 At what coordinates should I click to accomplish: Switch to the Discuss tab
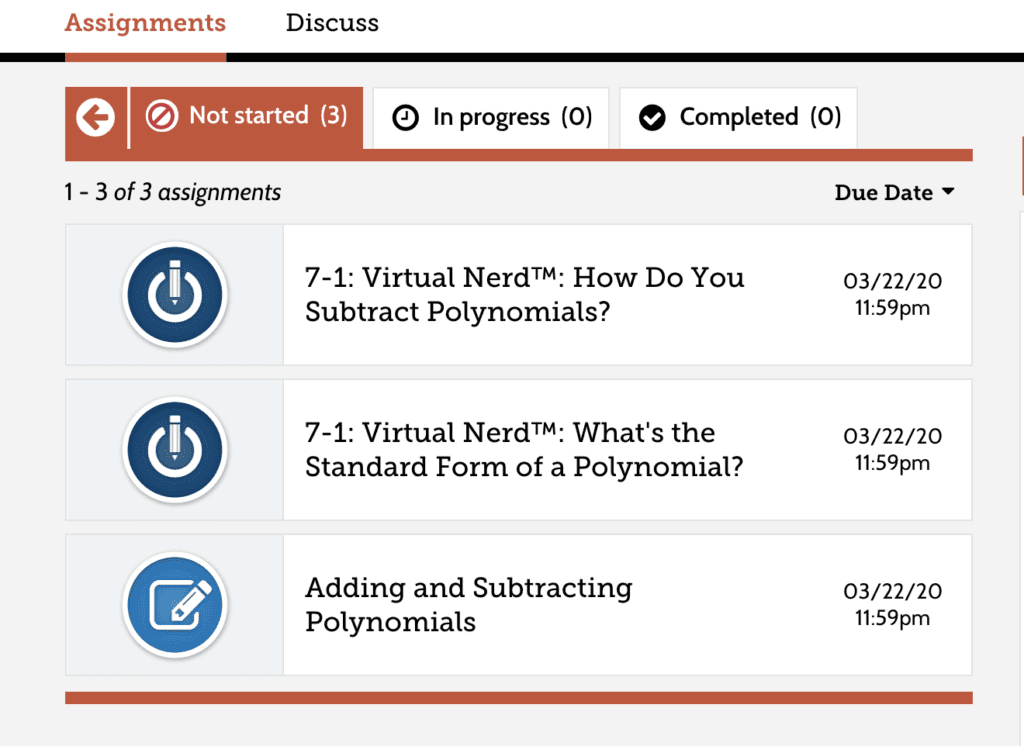pyautogui.click(x=332, y=23)
